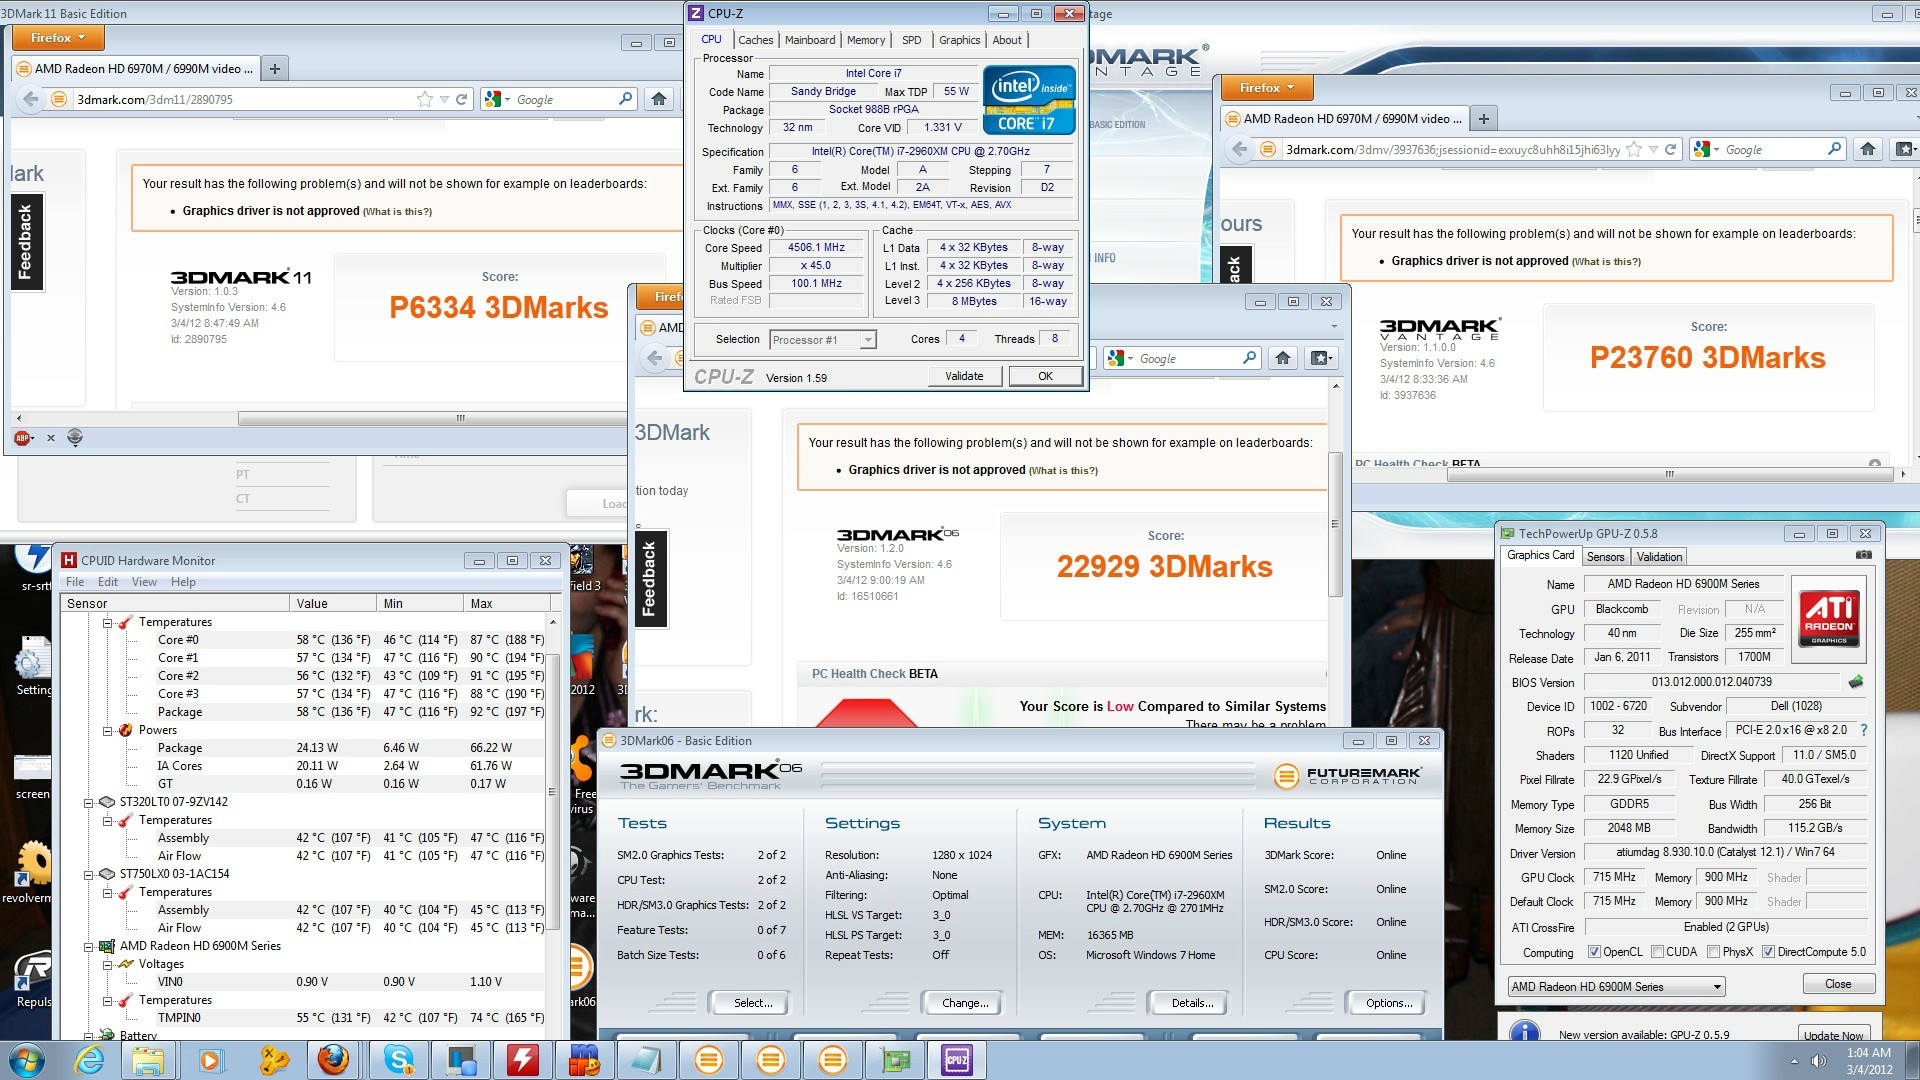The width and height of the screenshot is (1920, 1080).
Task: Click the home icon in the Vantage Firefox window
Action: click(1867, 149)
